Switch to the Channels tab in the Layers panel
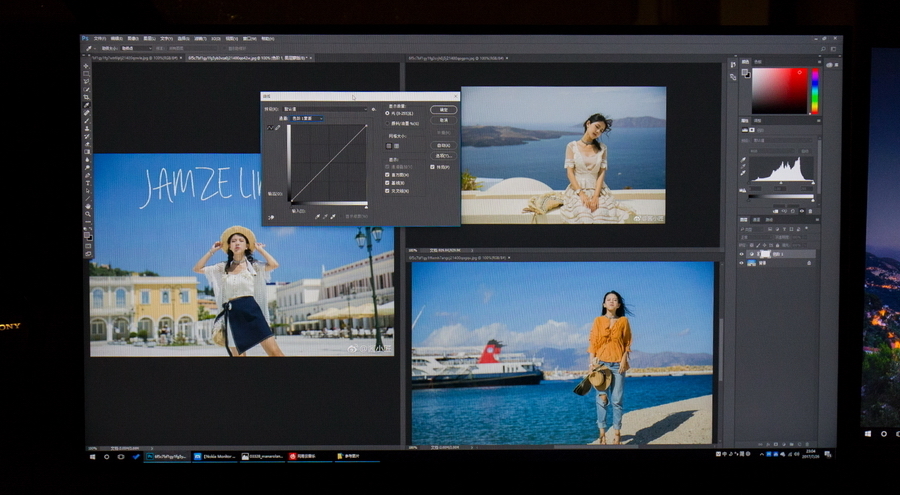The width and height of the screenshot is (900, 495). 757,219
